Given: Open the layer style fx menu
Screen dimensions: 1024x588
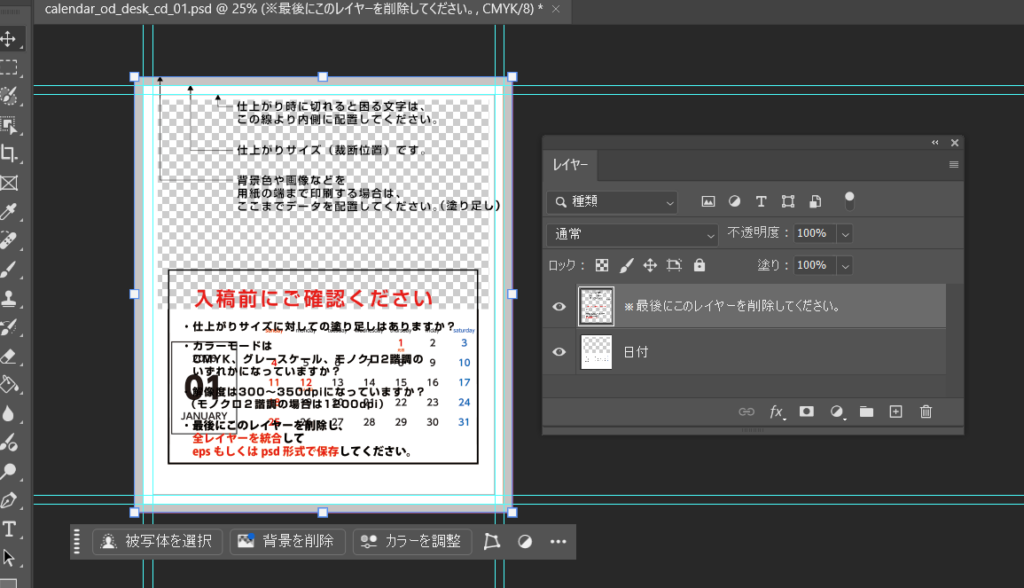Looking at the screenshot, I should 776,411.
